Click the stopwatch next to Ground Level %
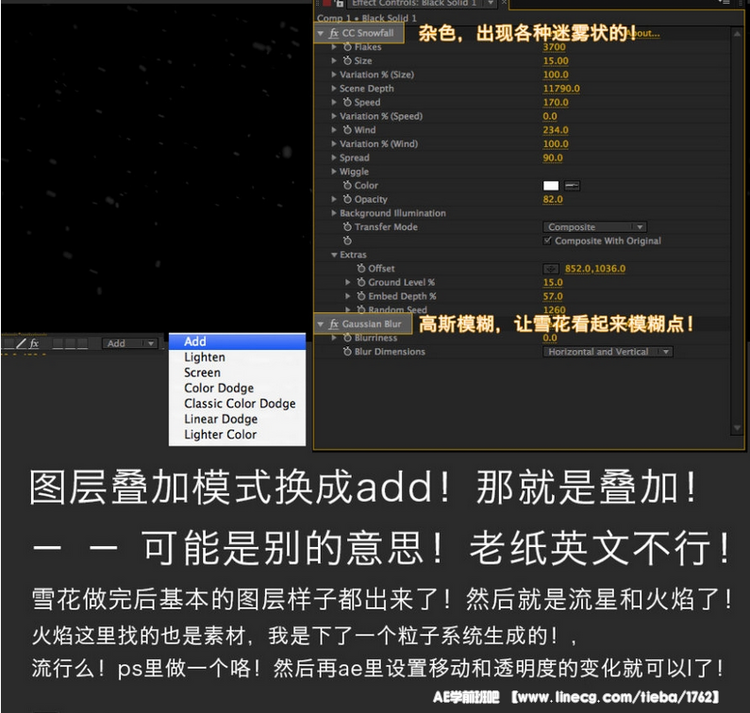The image size is (750, 713). click(361, 283)
